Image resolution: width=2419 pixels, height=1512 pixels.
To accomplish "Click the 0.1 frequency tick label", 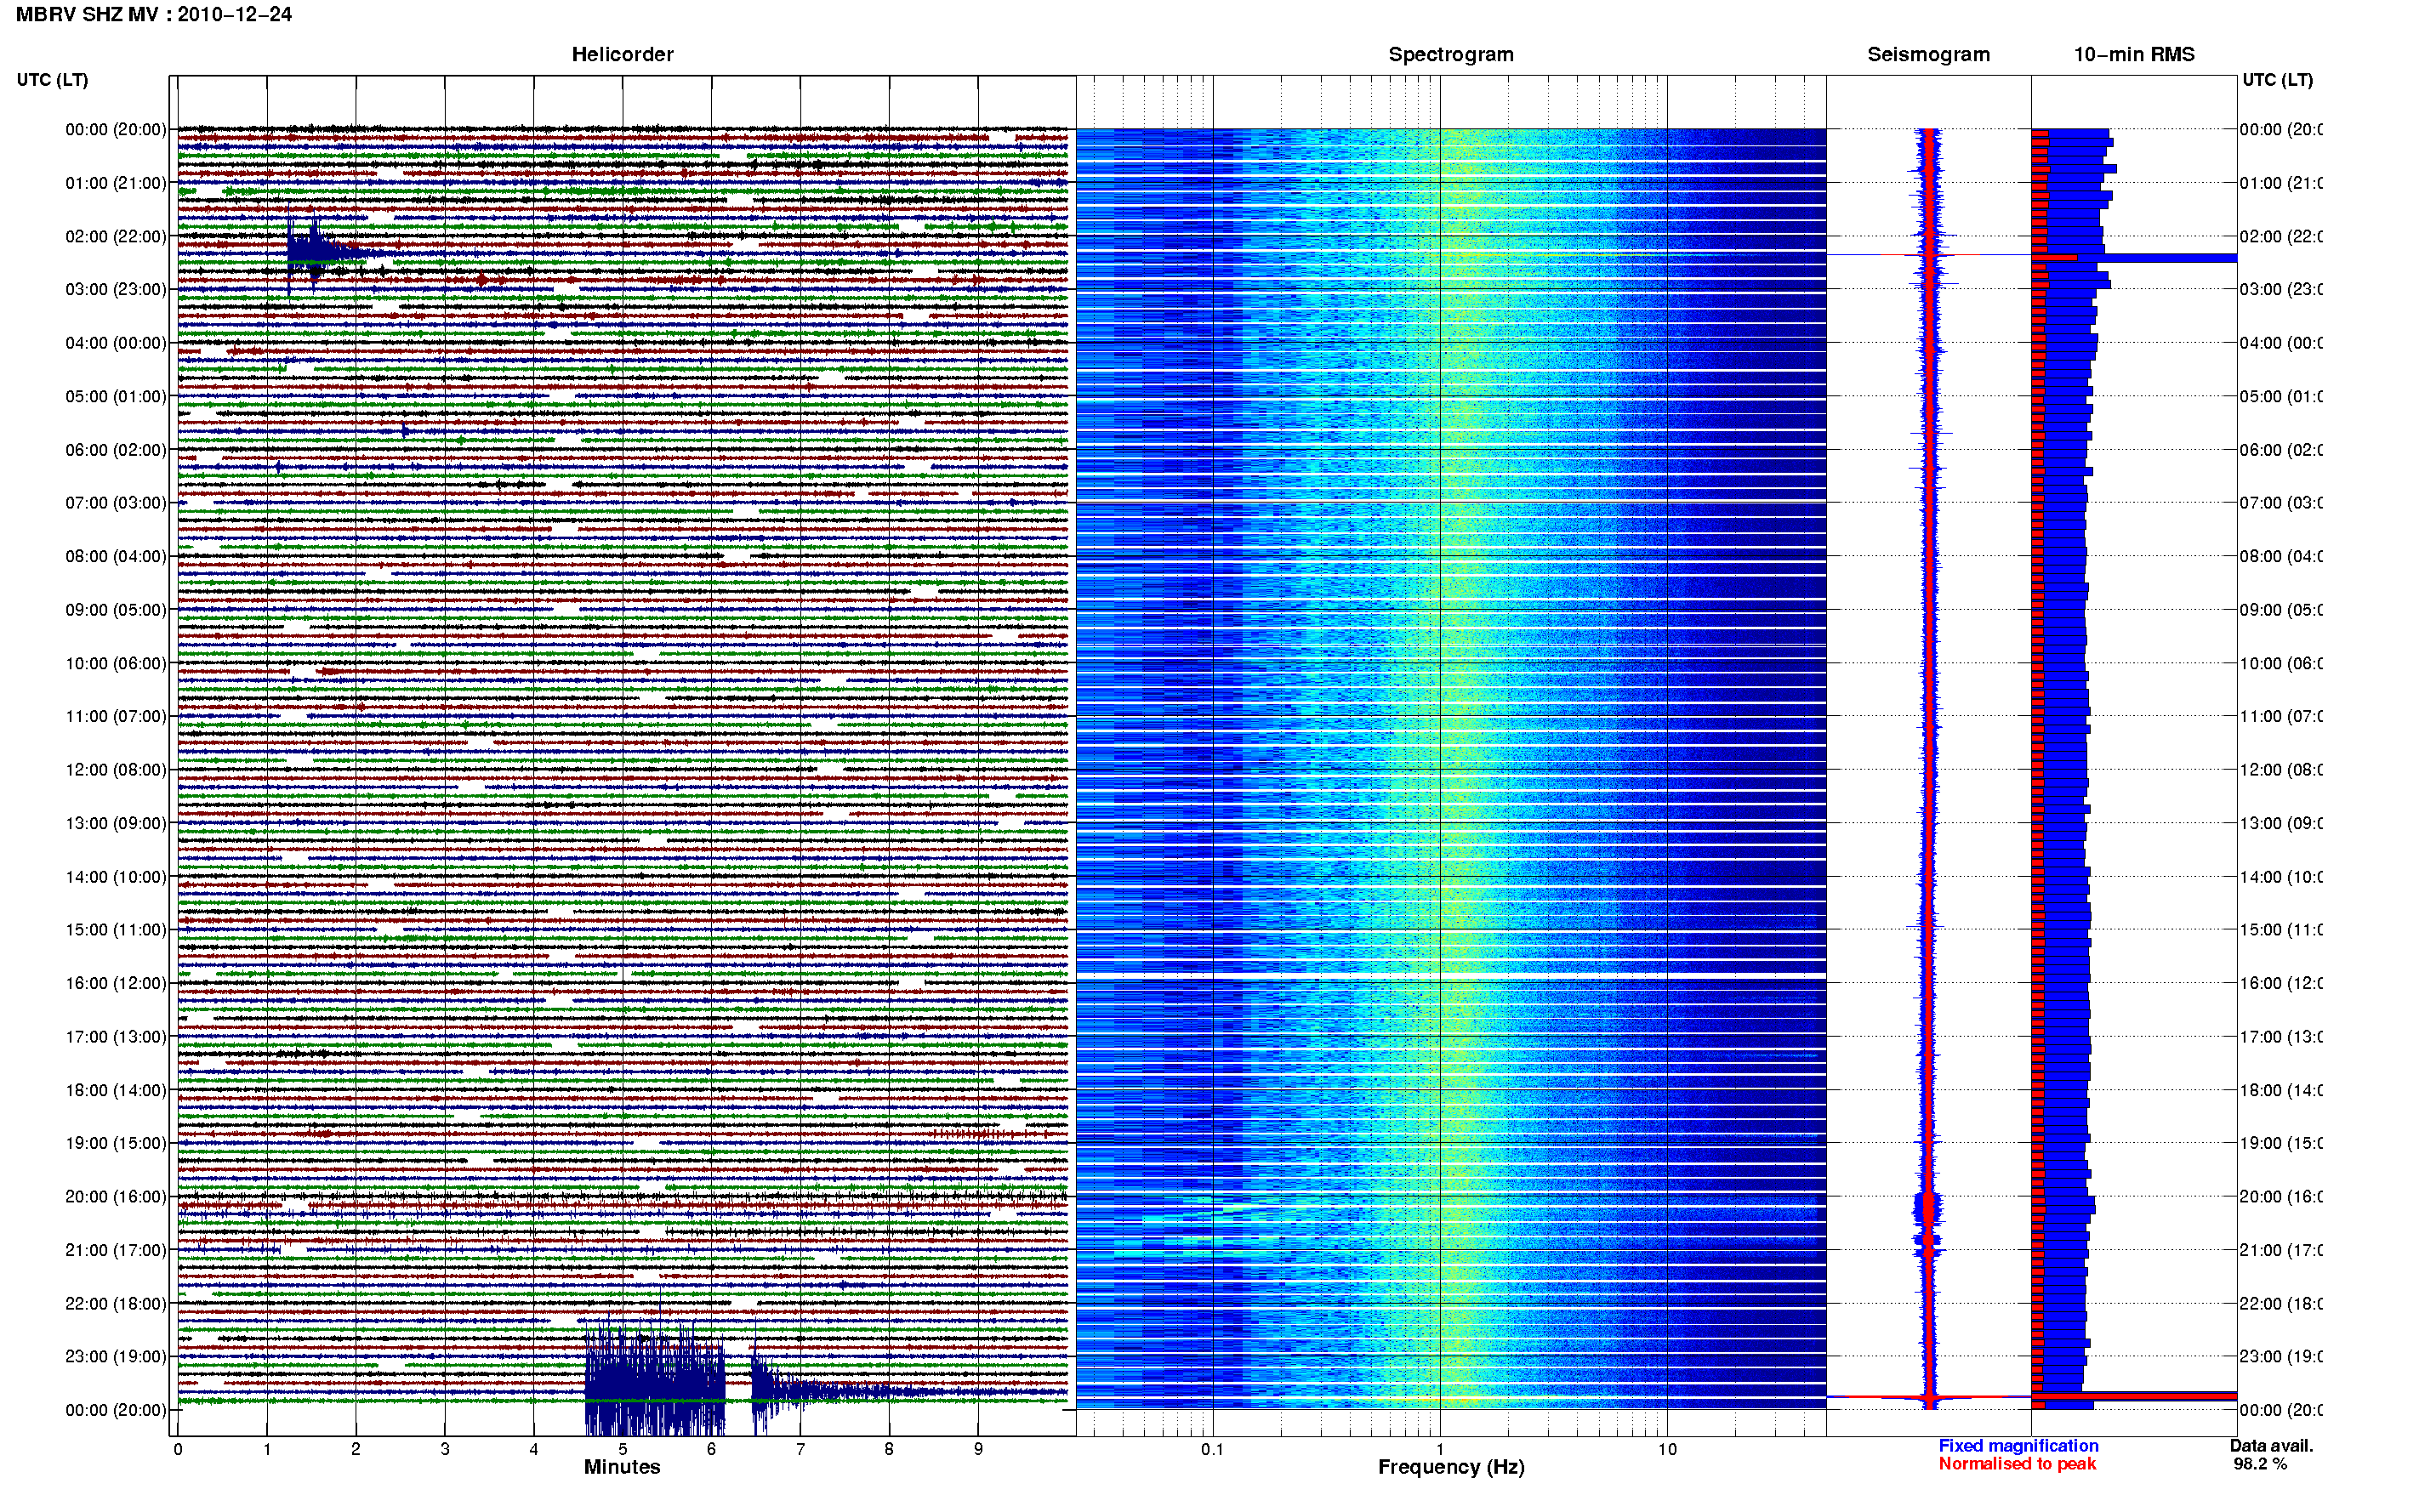I will point(1212,1449).
